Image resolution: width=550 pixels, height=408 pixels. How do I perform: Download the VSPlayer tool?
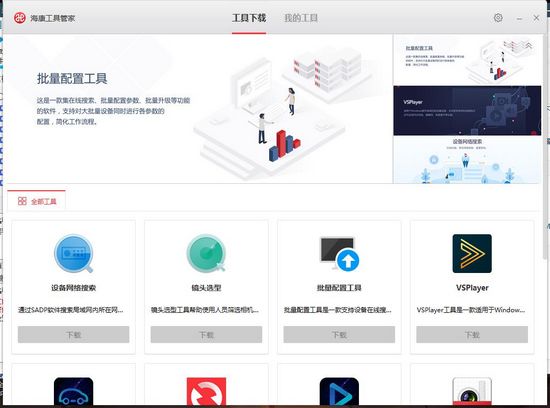(472, 334)
